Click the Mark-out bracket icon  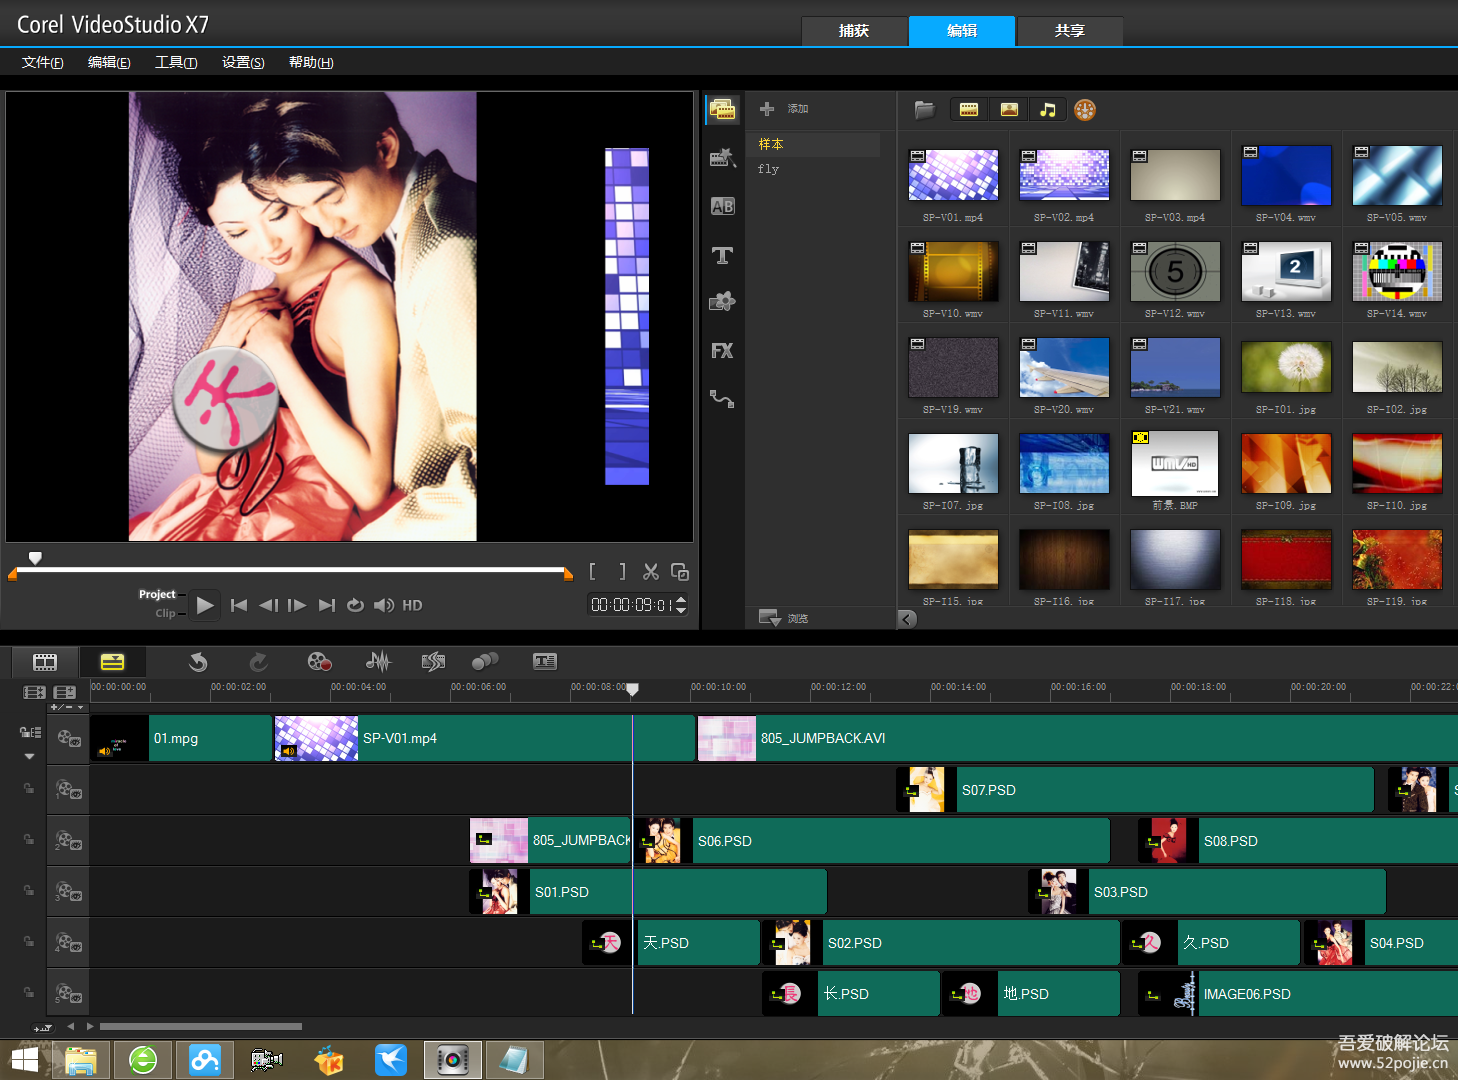(x=622, y=571)
